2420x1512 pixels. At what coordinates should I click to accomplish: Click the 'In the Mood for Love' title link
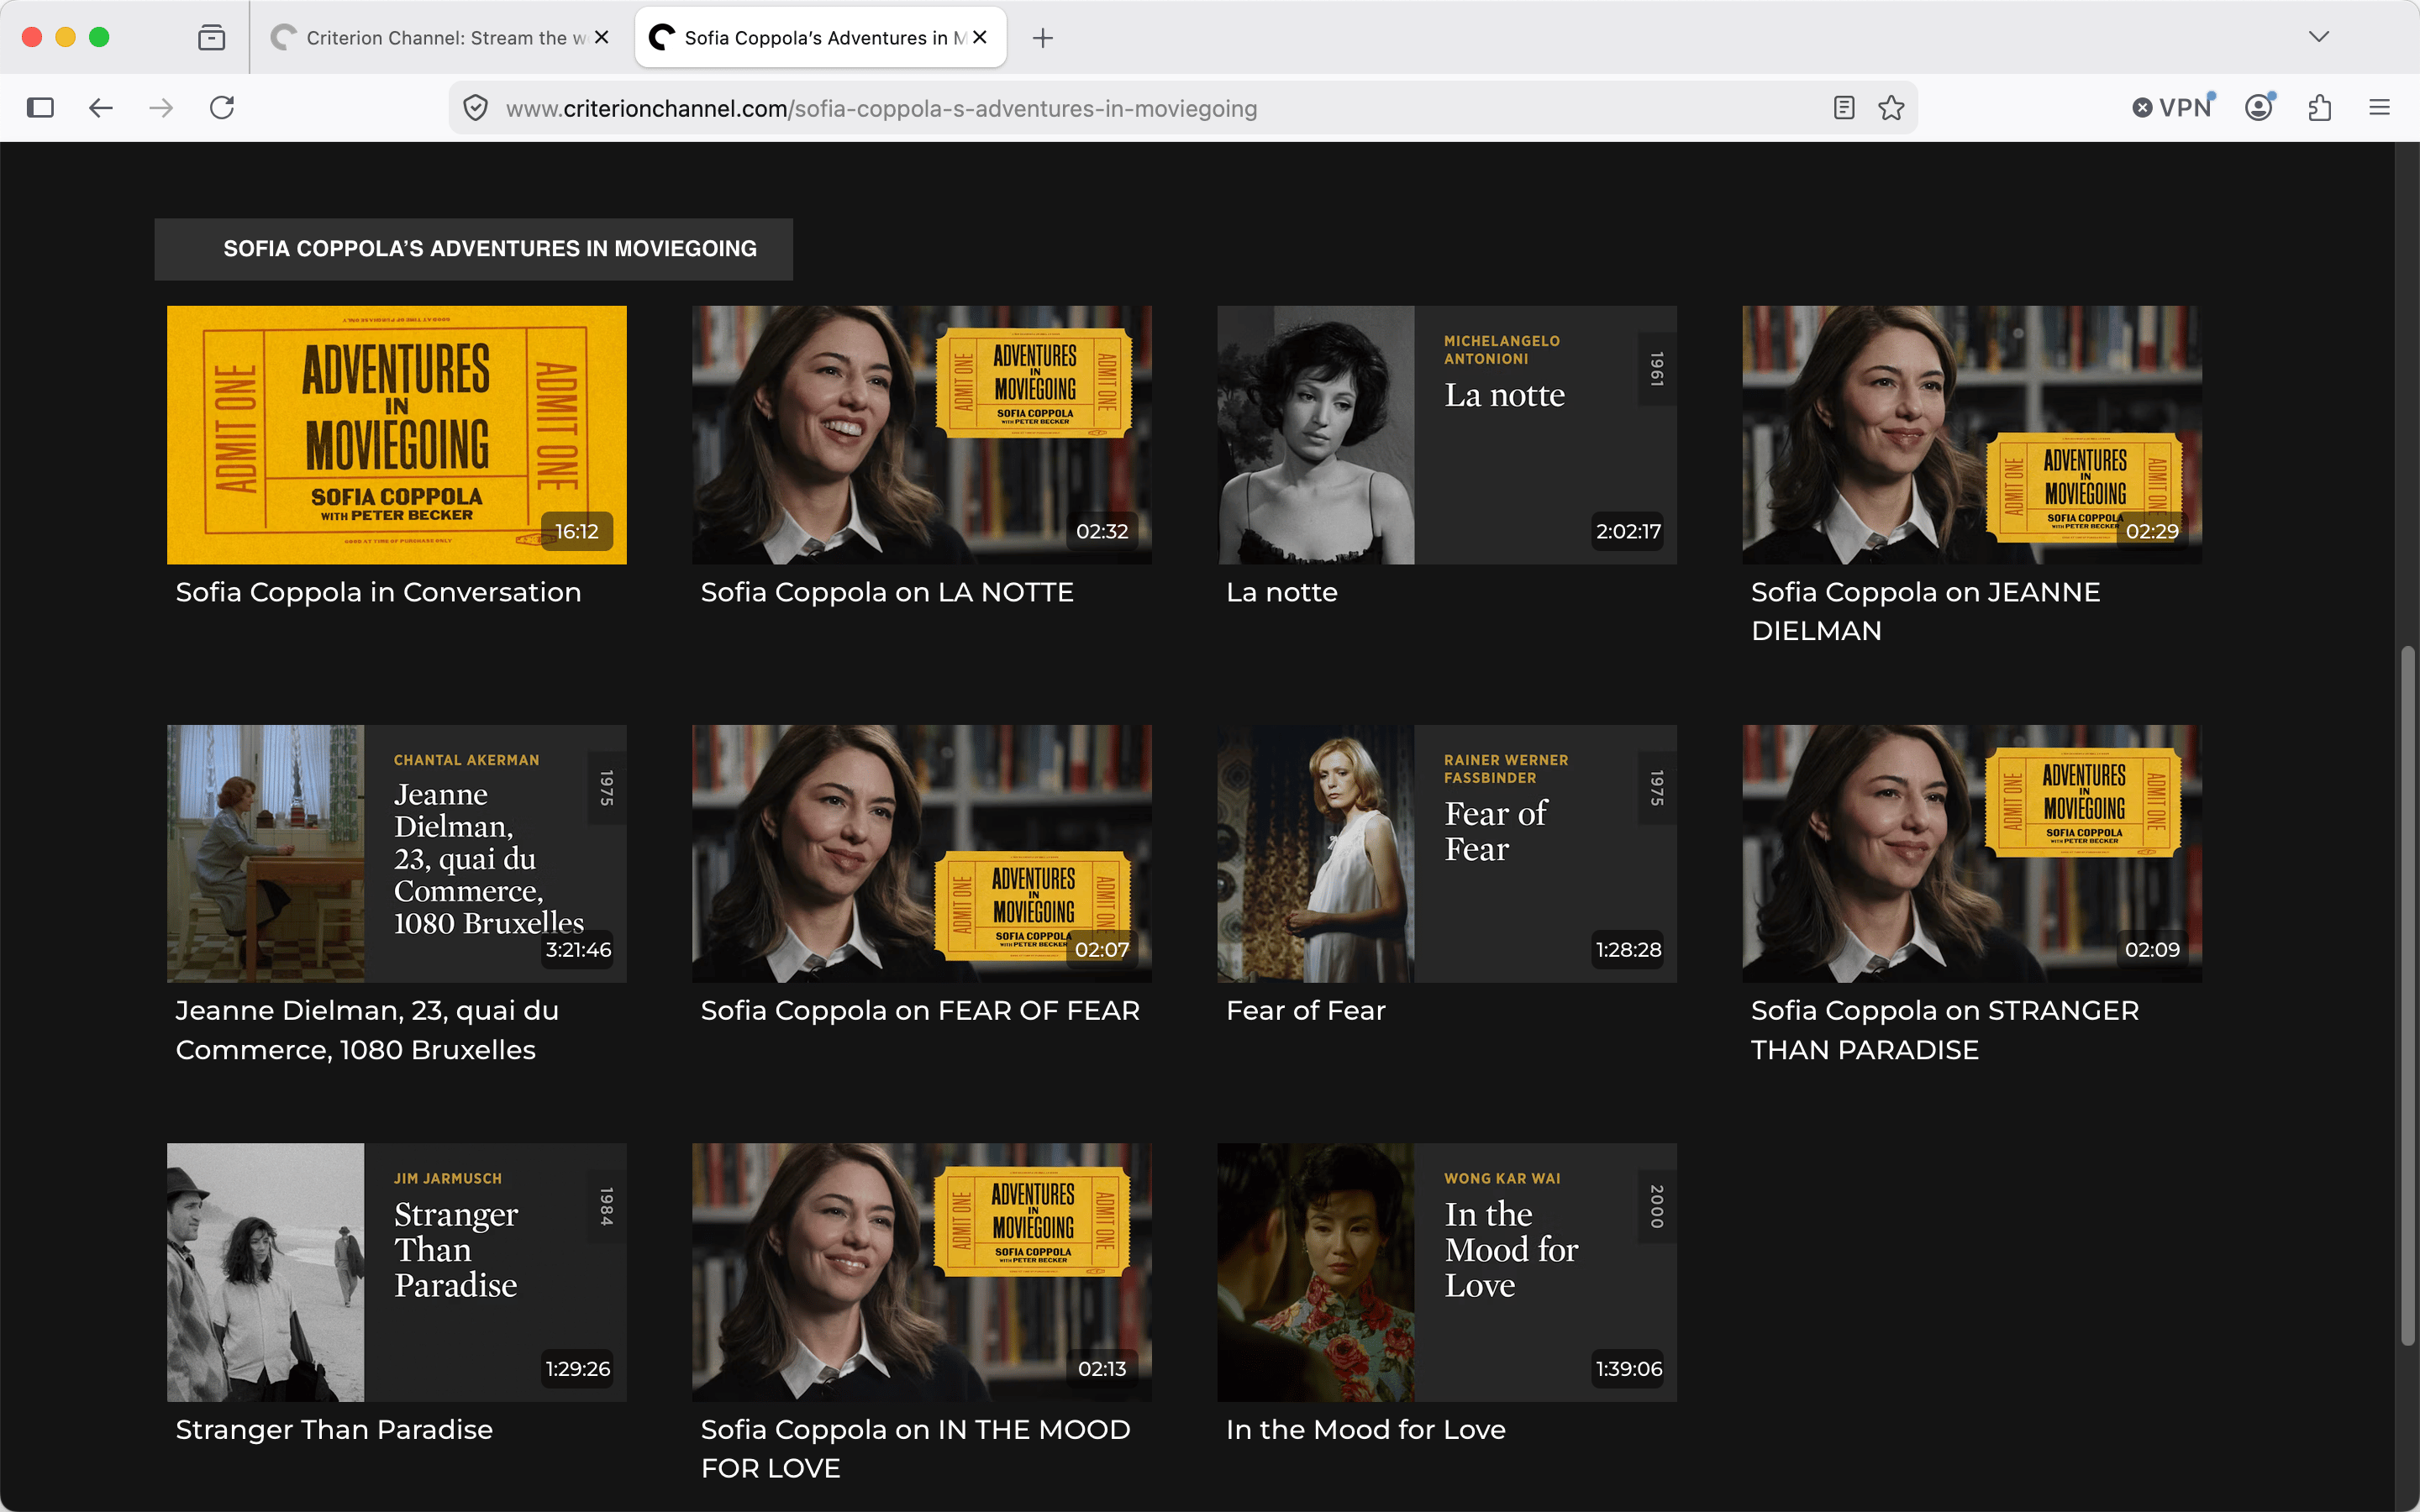pyautogui.click(x=1366, y=1430)
